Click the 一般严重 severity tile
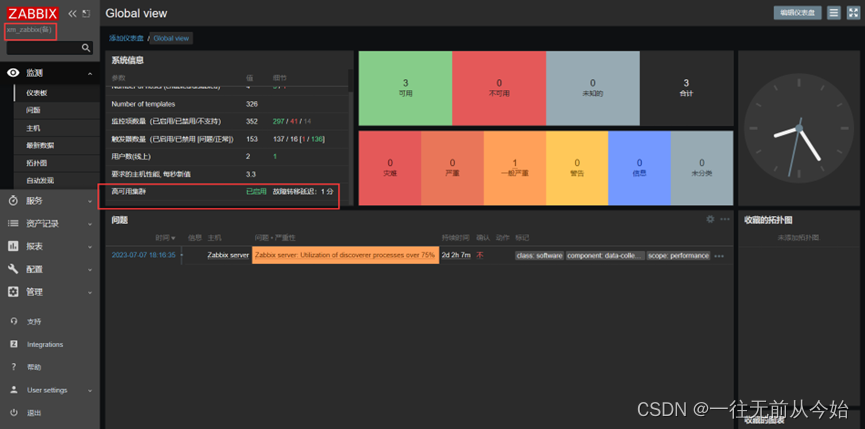The width and height of the screenshot is (865, 429). [515, 168]
